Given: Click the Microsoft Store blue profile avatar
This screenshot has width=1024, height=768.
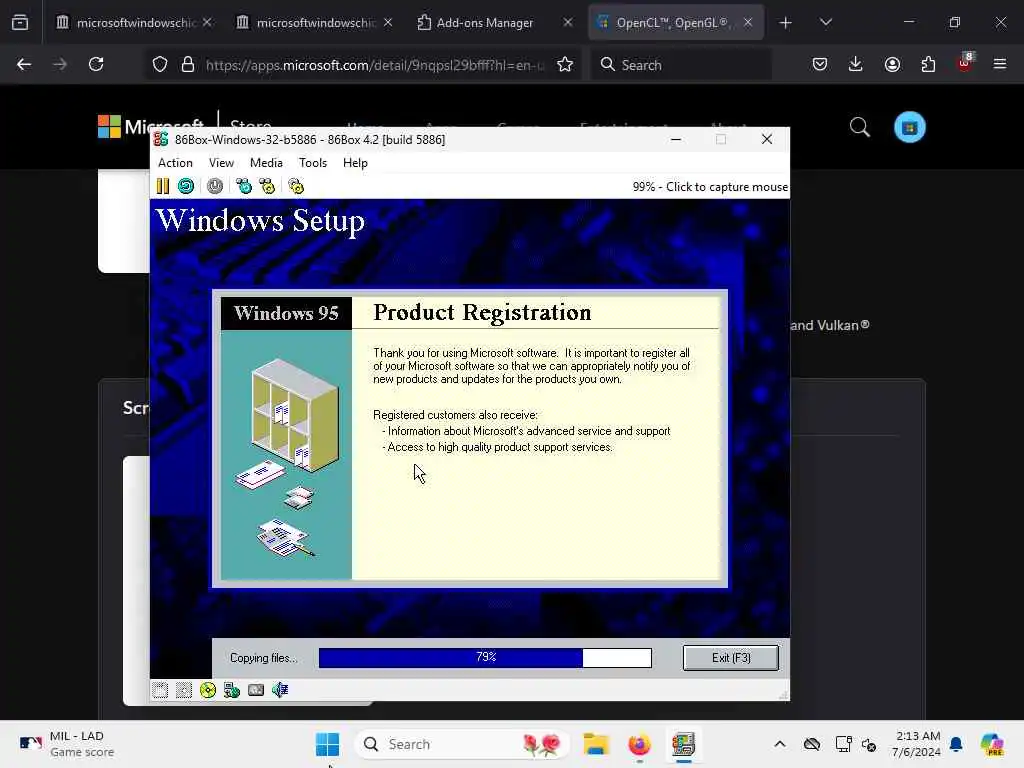Looking at the screenshot, I should click(910, 127).
